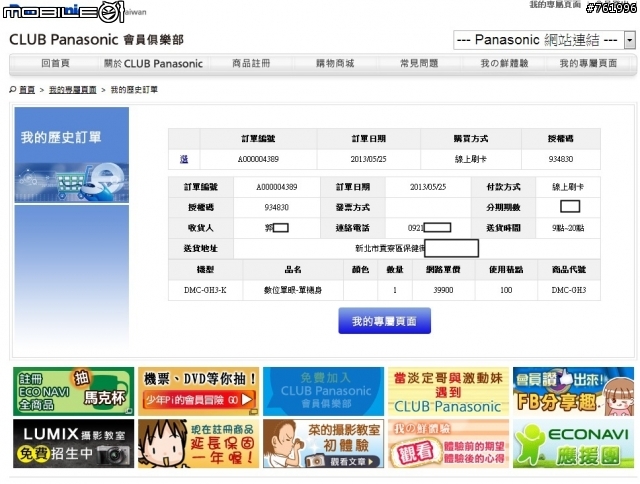Viewport: 640px width, 484px height.
Task: Open 購物商城 menu item
Action: pyautogui.click(x=335, y=63)
